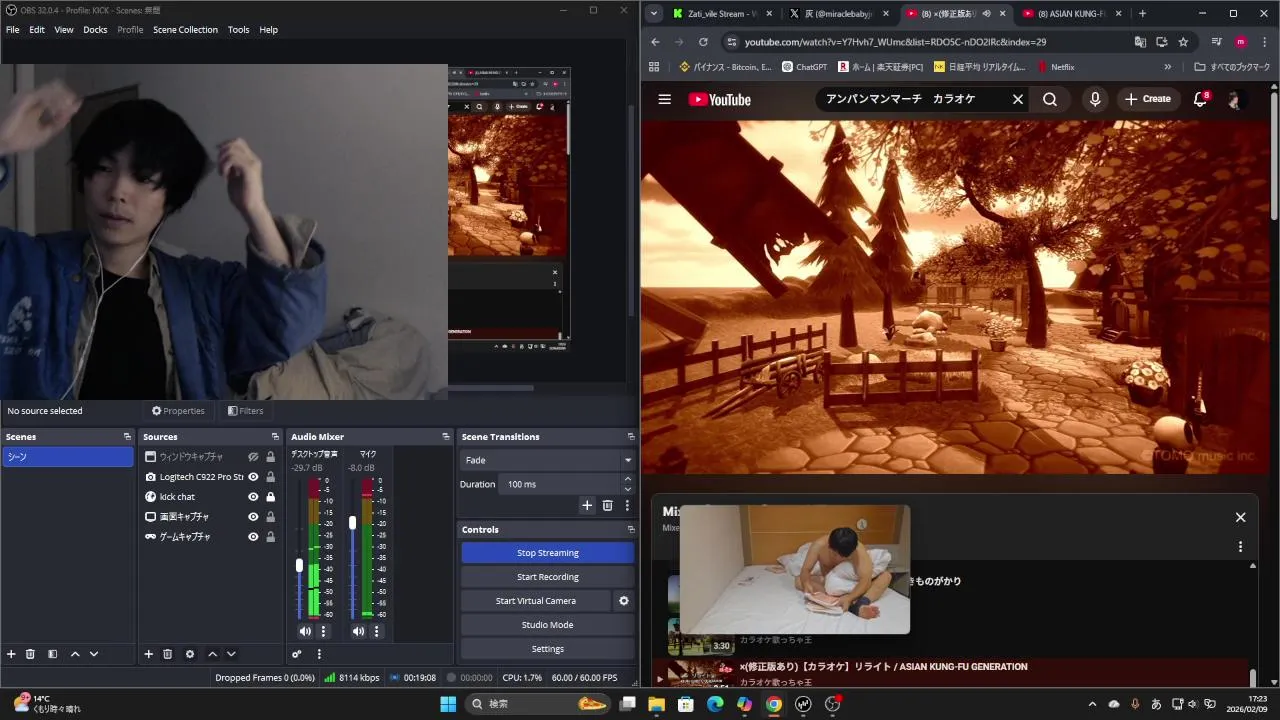Switch to Zati_vile Stream browser tab
Image resolution: width=1280 pixels, height=720 pixels.
click(722, 14)
